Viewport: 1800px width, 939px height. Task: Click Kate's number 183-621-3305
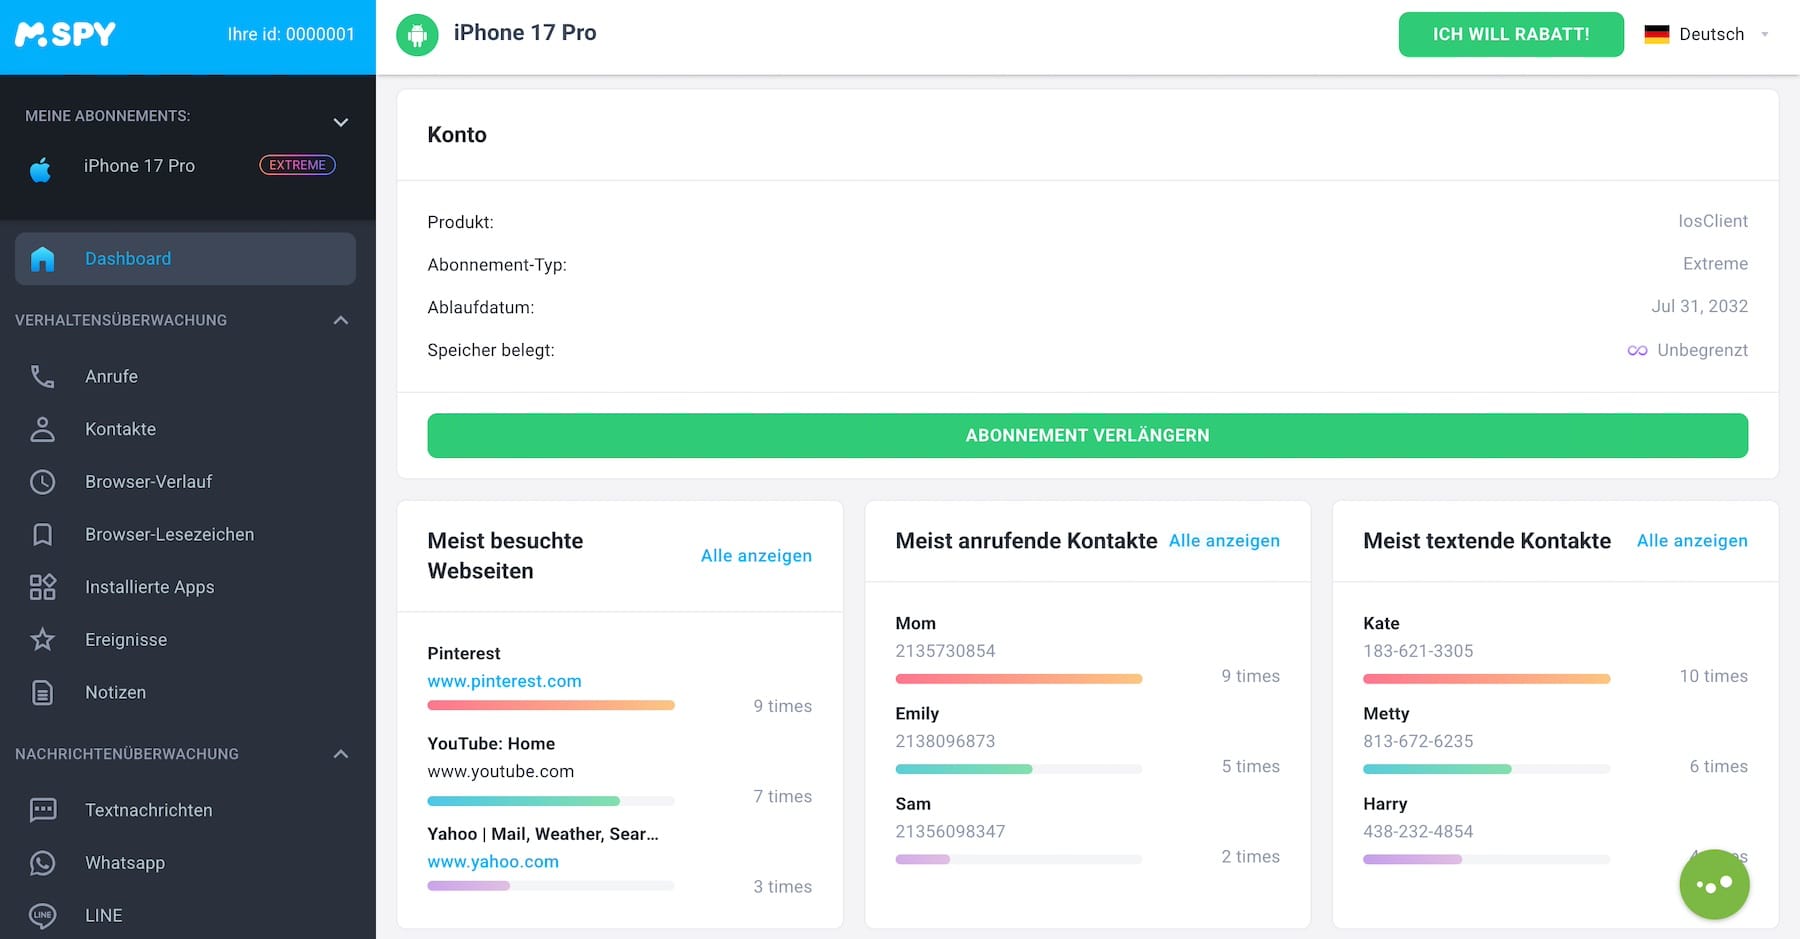1418,651
